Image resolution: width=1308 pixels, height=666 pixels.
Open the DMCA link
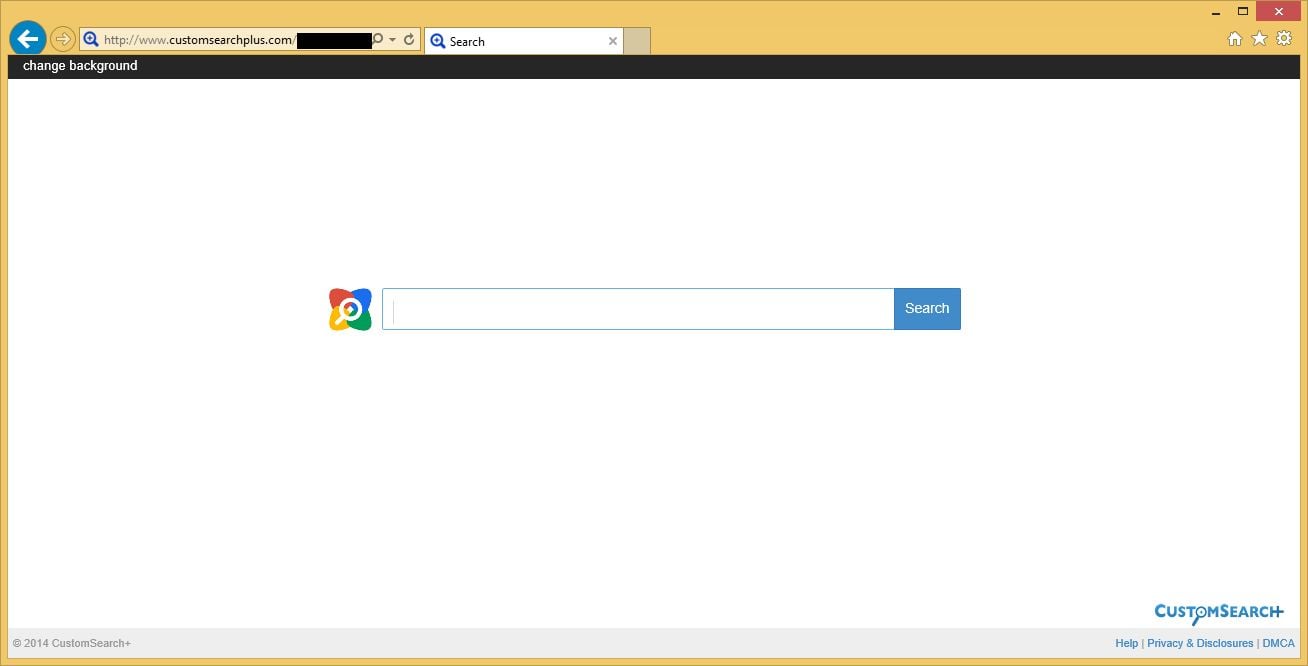pyautogui.click(x=1278, y=643)
